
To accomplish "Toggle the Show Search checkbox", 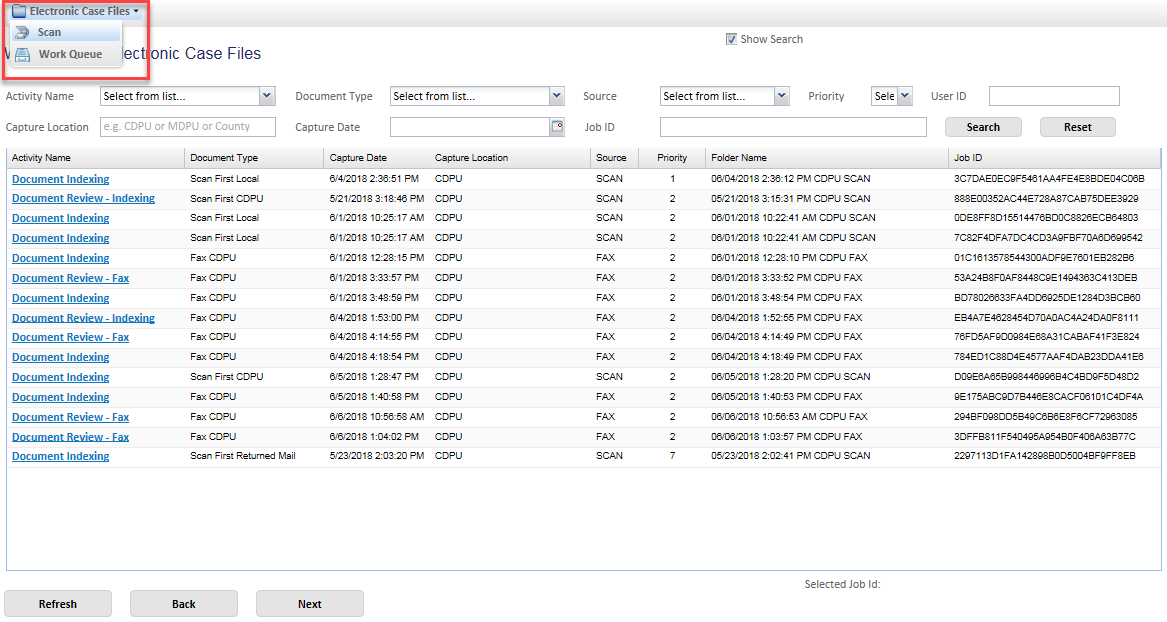I will click(731, 39).
